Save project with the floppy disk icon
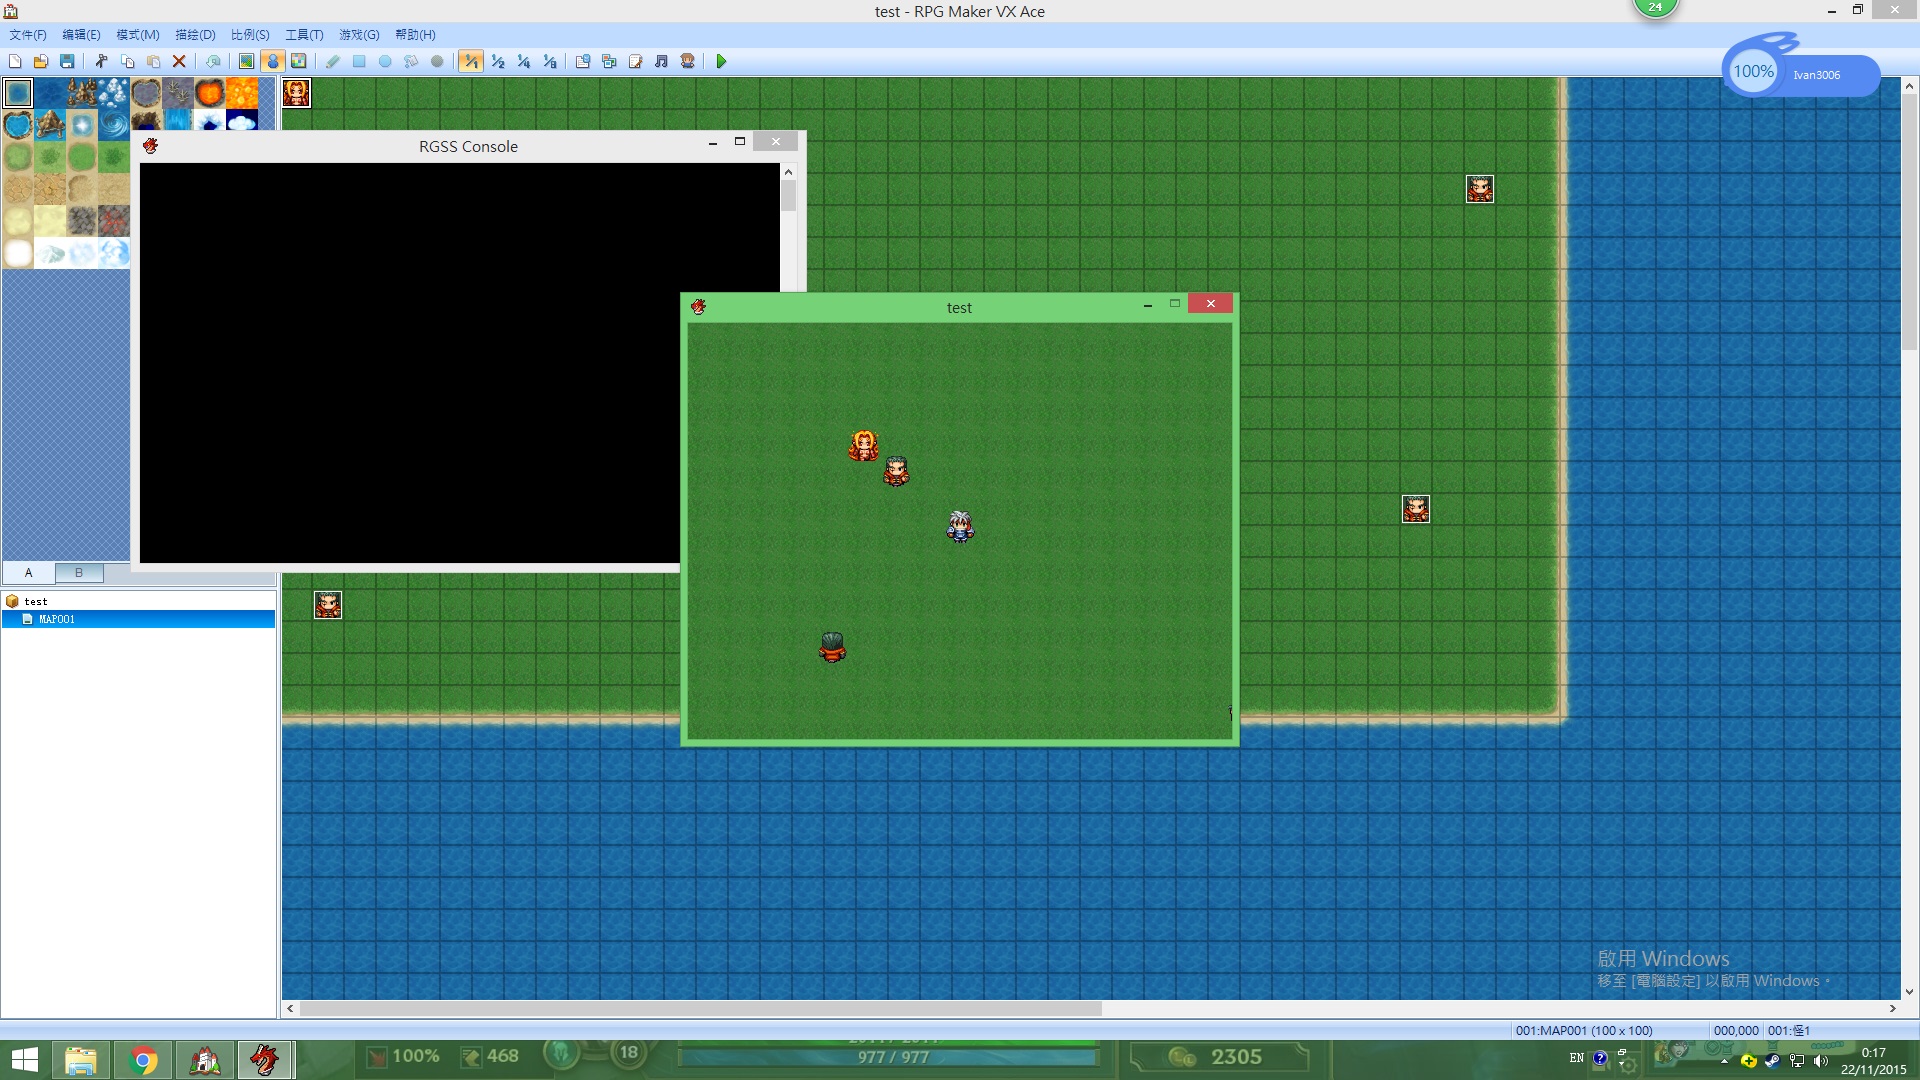Image resolution: width=1920 pixels, height=1080 pixels. click(67, 62)
